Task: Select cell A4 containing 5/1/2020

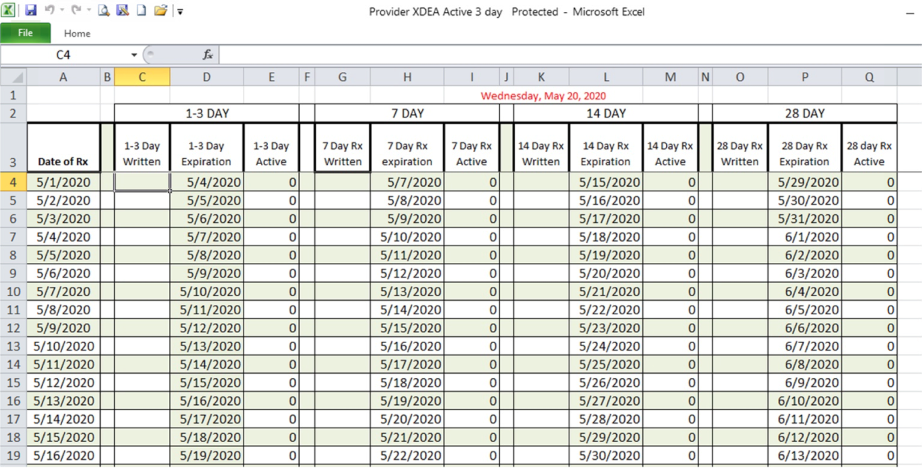Action: click(64, 183)
